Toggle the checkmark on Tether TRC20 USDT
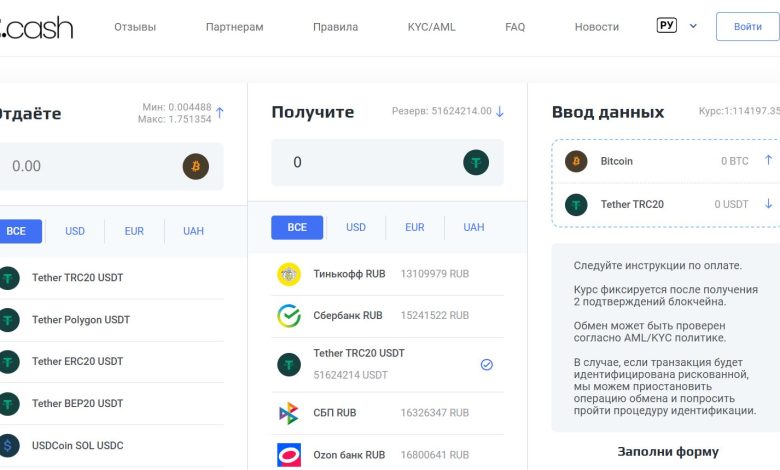This screenshot has height=470, width=780. (x=486, y=365)
